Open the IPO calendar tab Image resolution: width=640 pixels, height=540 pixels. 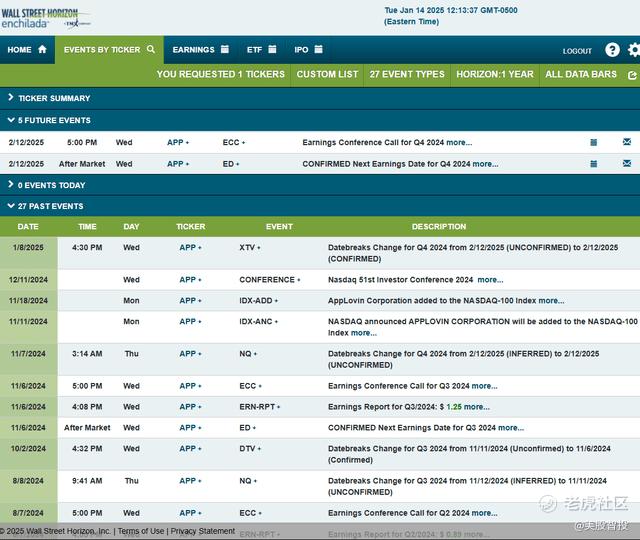point(309,50)
